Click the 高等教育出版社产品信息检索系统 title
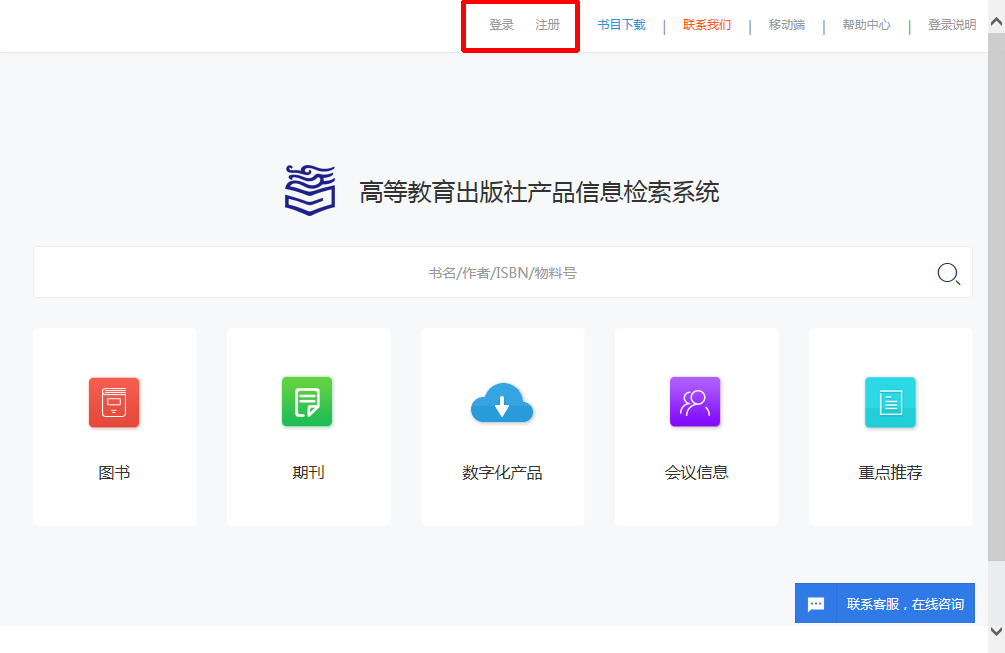 point(539,192)
